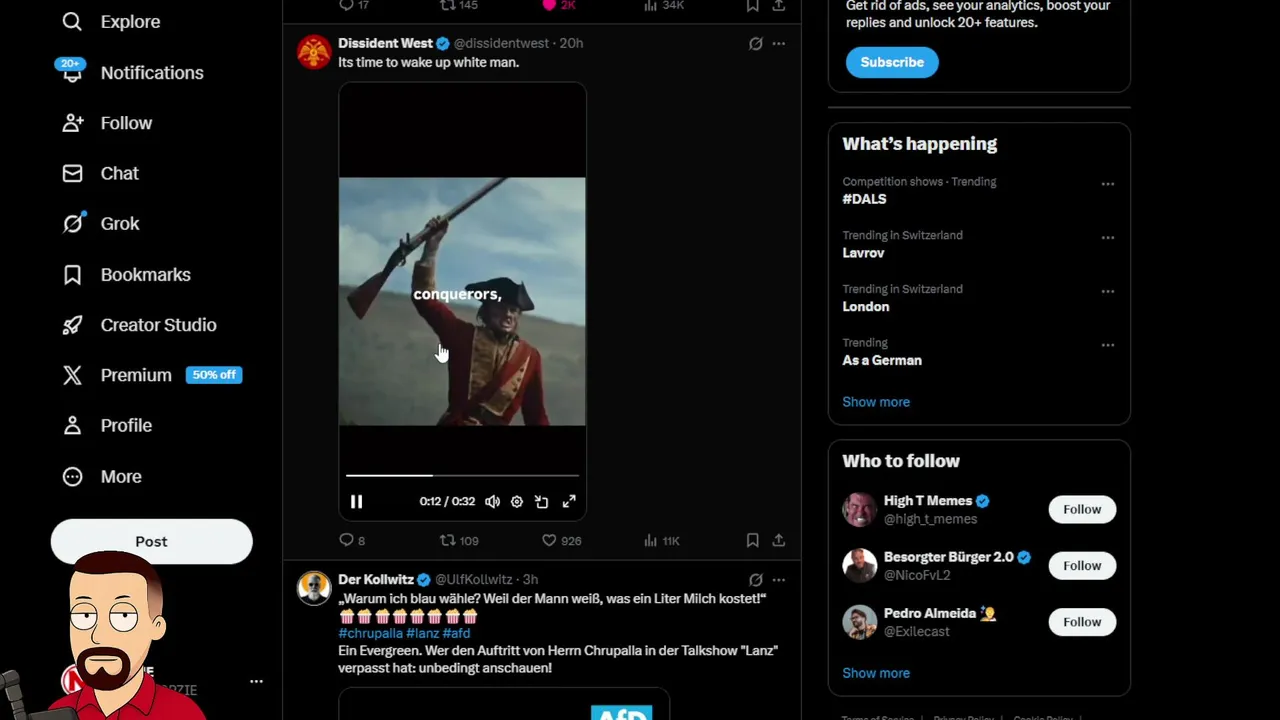Screen dimensions: 1280x720
Task: Share the Dissident West post
Action: [778, 541]
